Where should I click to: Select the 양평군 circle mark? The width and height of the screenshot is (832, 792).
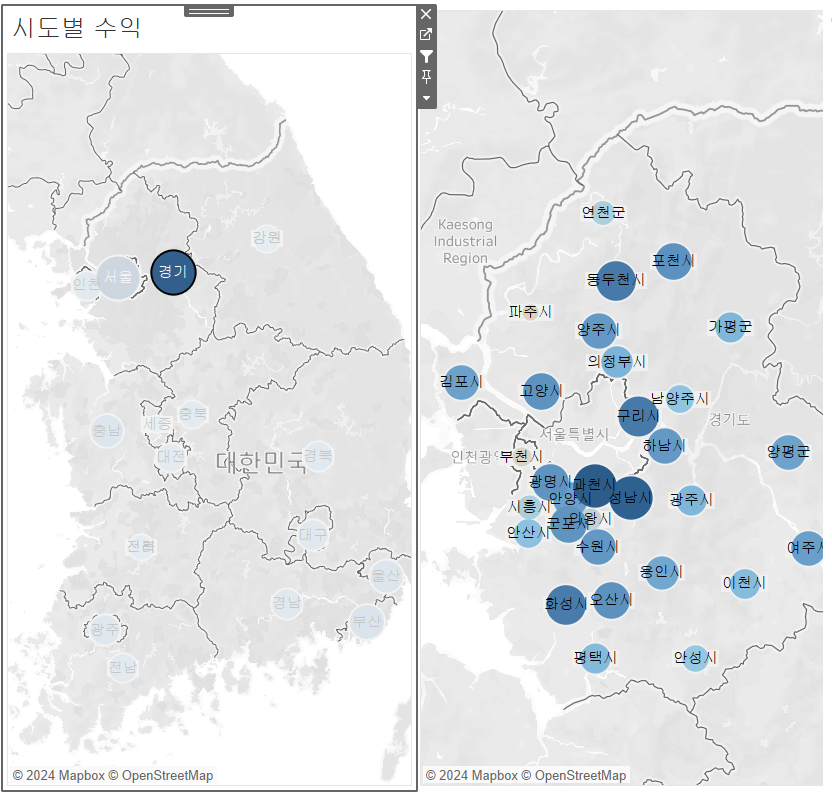(x=788, y=452)
